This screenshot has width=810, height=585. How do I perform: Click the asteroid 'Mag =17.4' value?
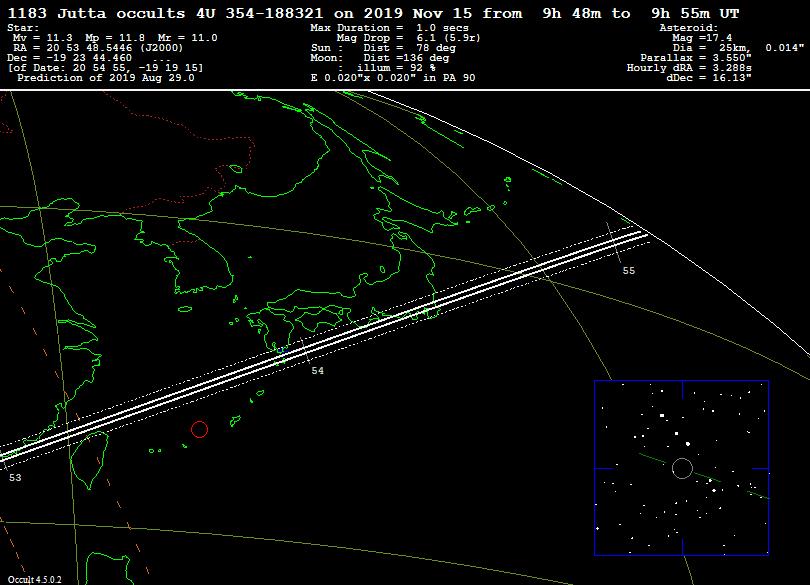coord(702,38)
